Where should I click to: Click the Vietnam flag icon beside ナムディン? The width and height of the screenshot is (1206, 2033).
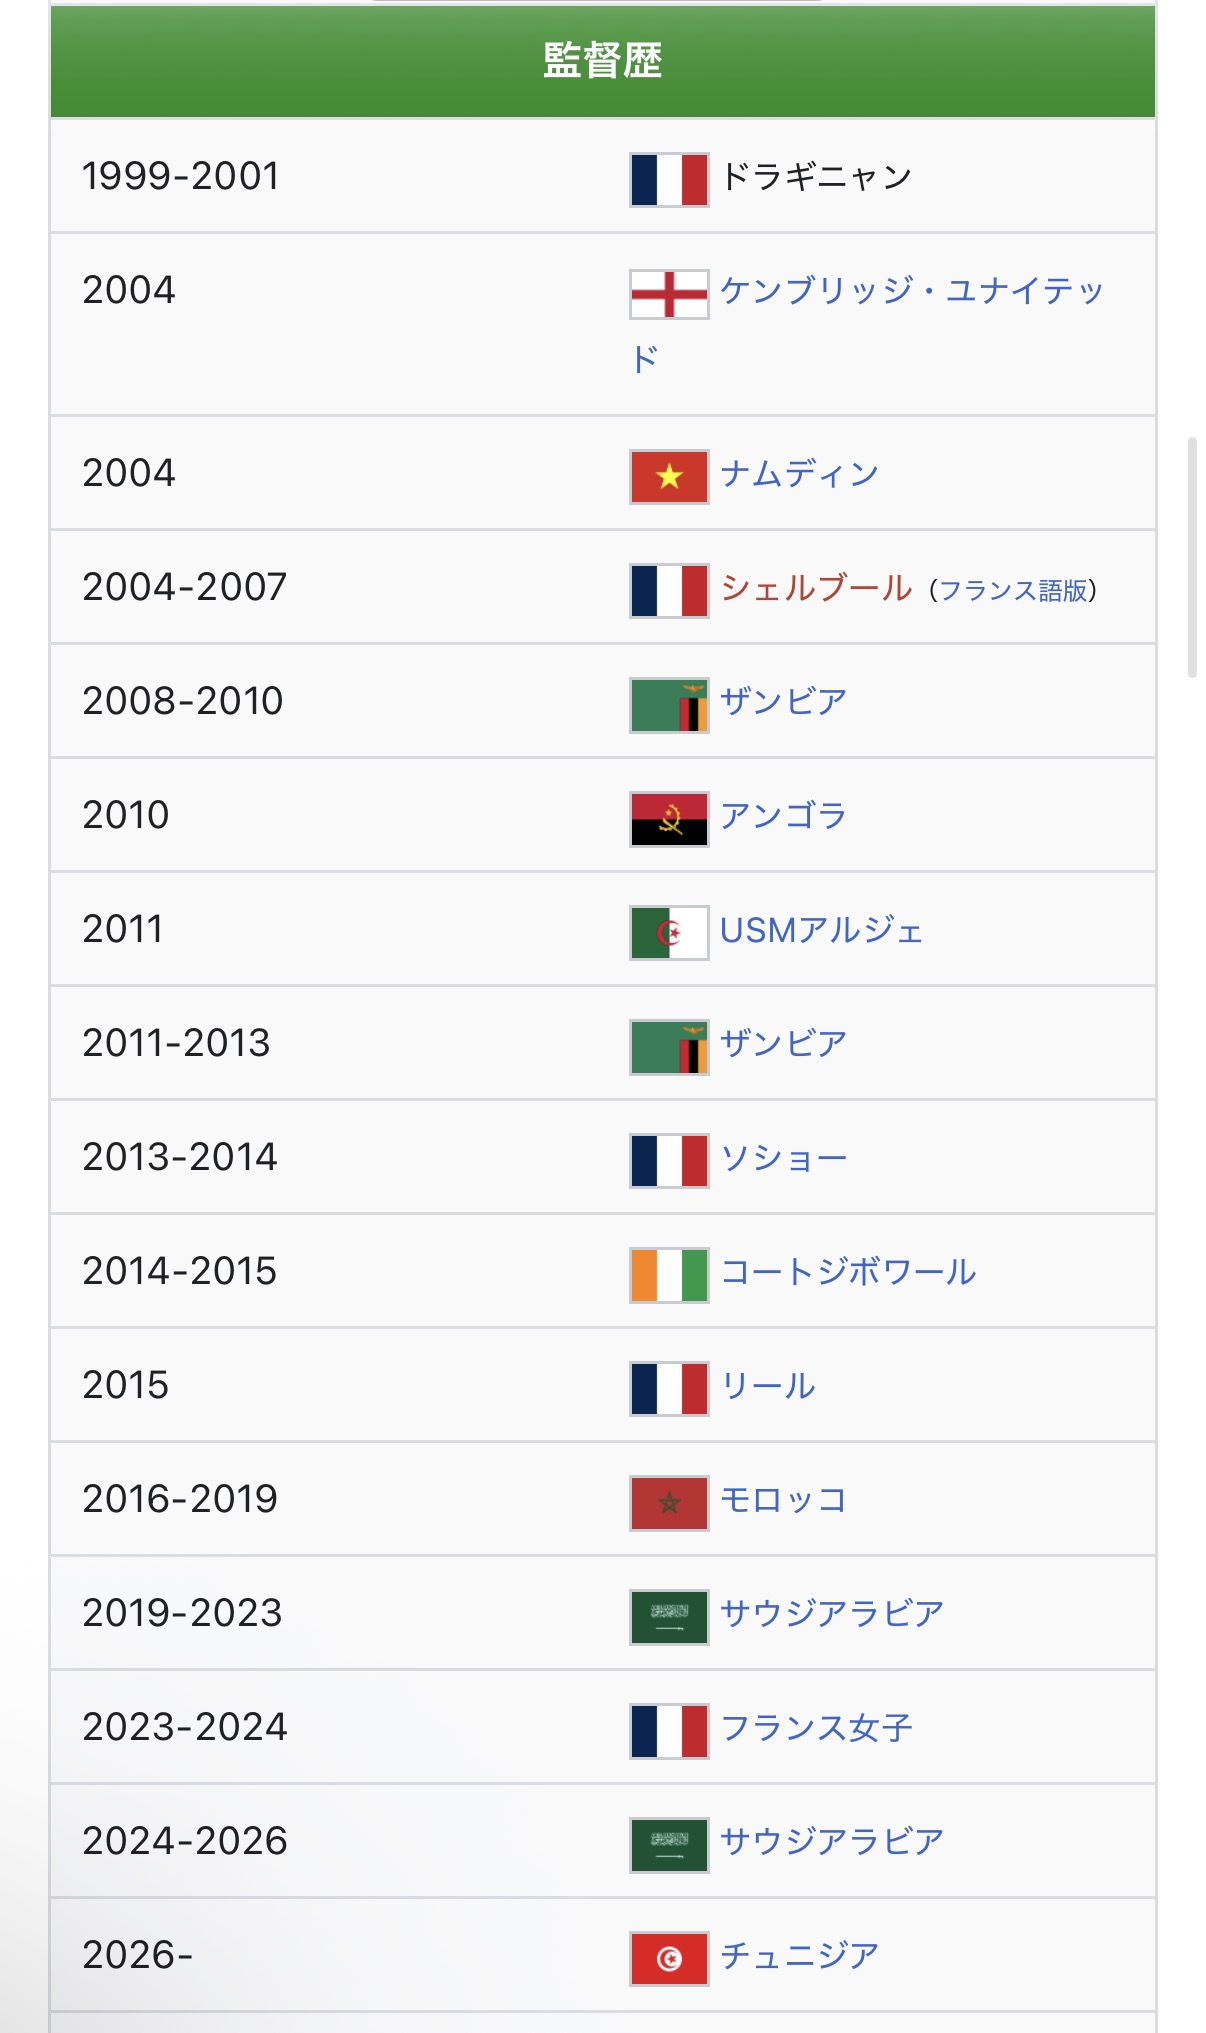669,477
